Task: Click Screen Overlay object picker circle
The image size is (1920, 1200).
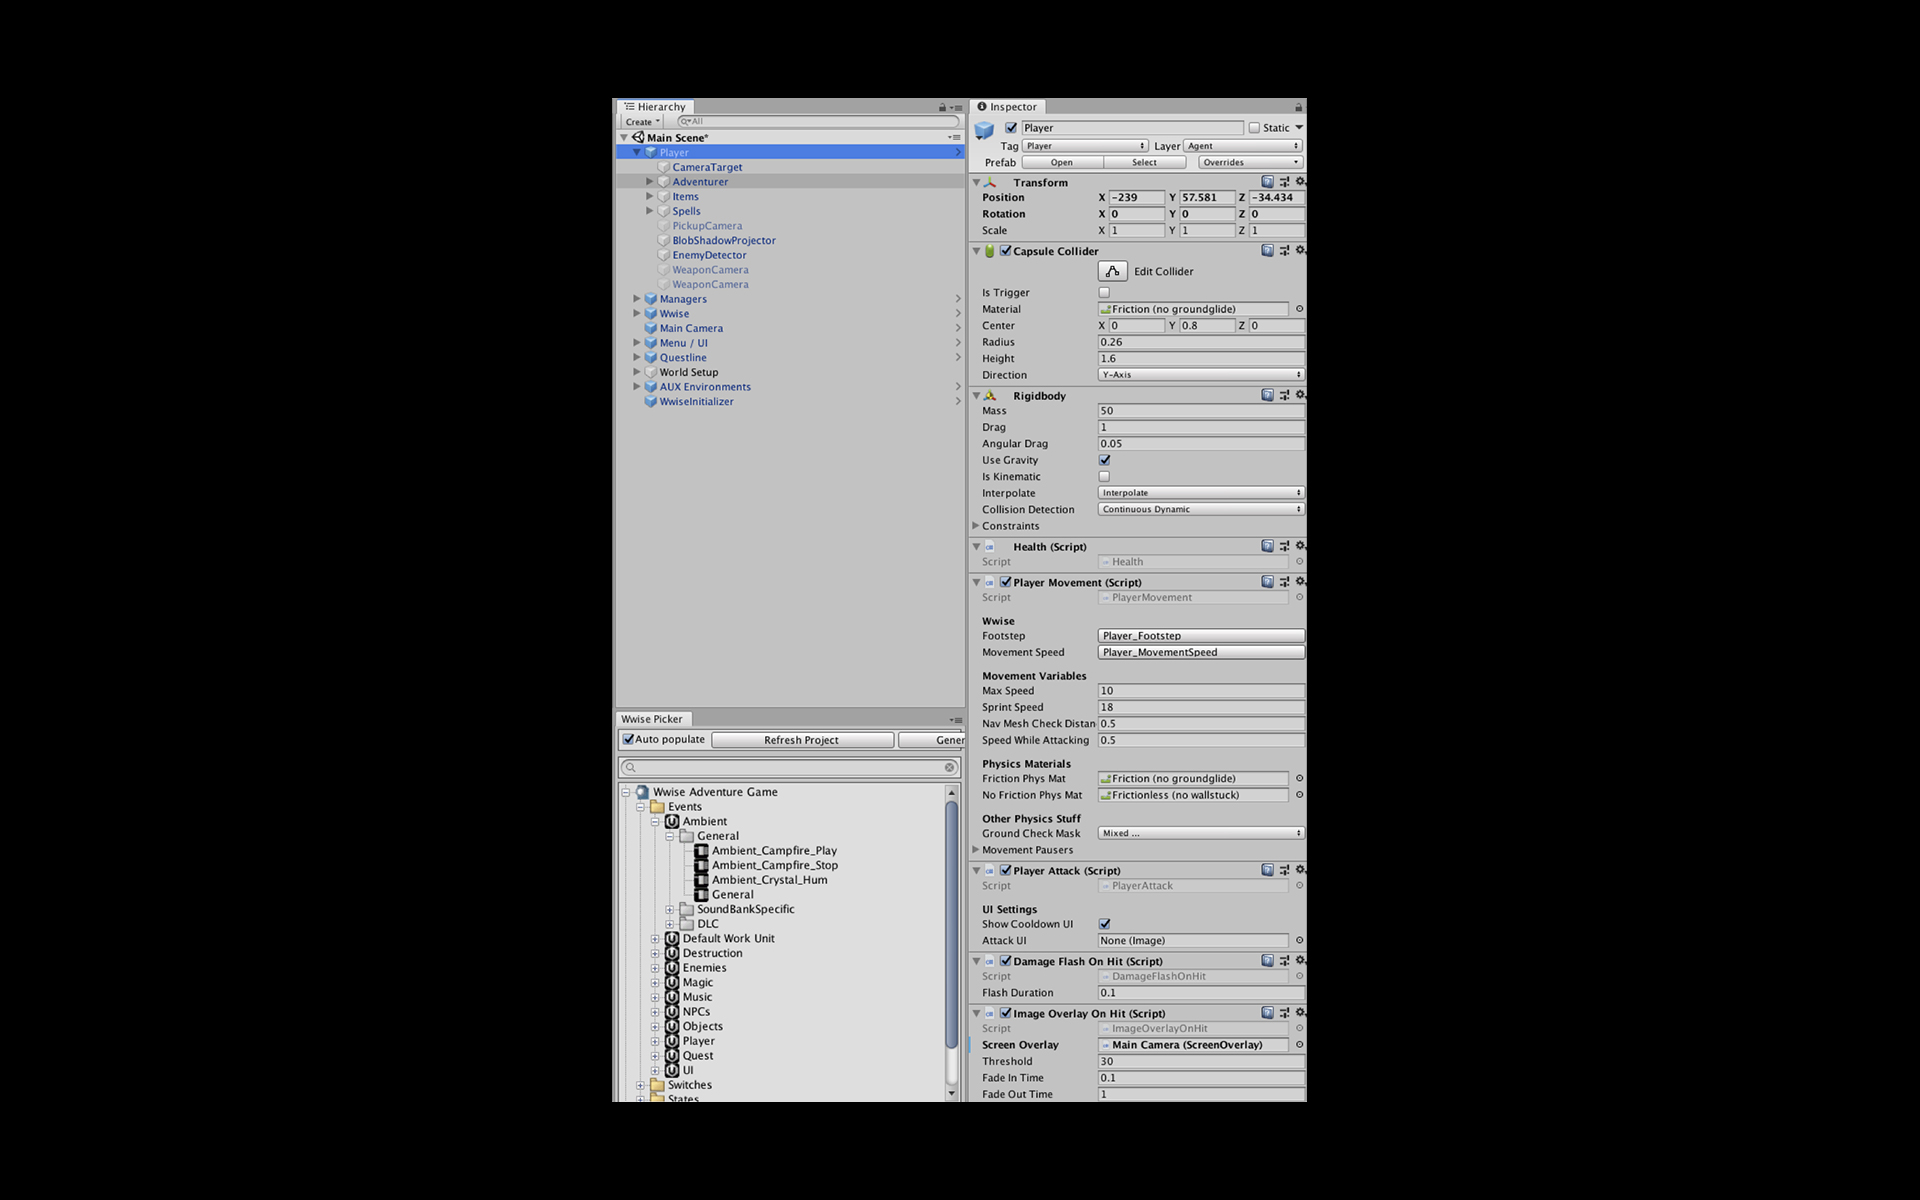Action: click(x=1299, y=1045)
